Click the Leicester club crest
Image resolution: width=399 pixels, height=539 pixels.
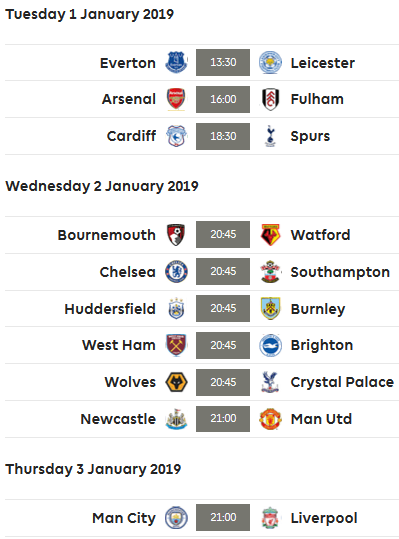point(270,63)
